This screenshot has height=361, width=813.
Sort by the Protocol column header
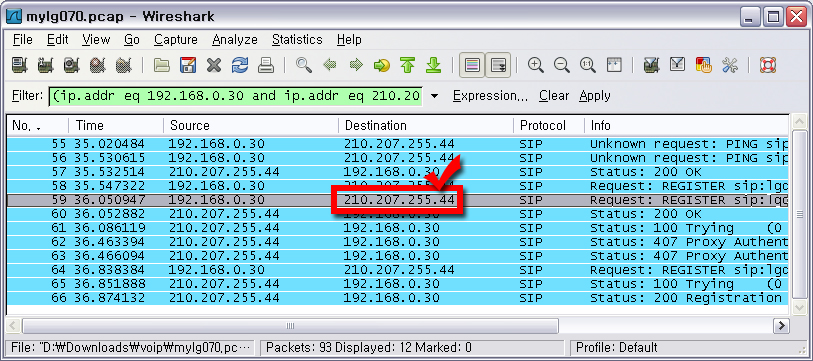click(x=549, y=126)
